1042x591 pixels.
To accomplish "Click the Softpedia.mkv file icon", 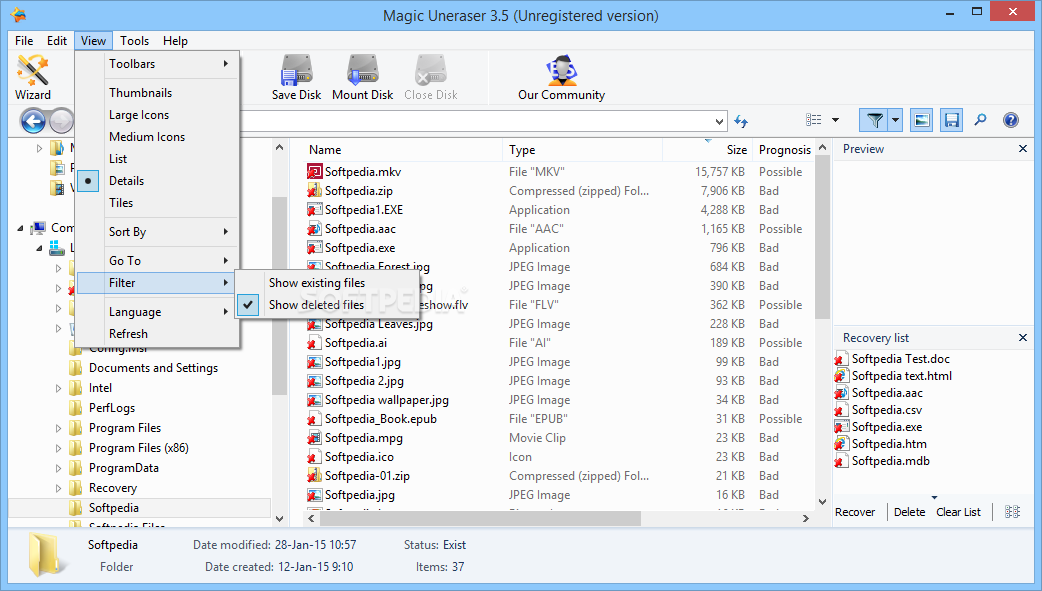I will (314, 172).
